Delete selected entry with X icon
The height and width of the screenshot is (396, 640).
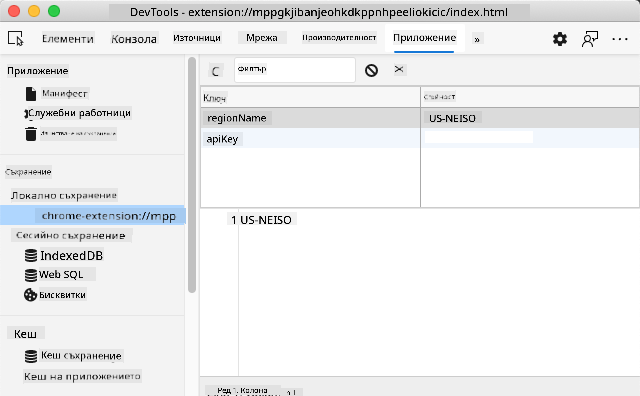pos(399,69)
